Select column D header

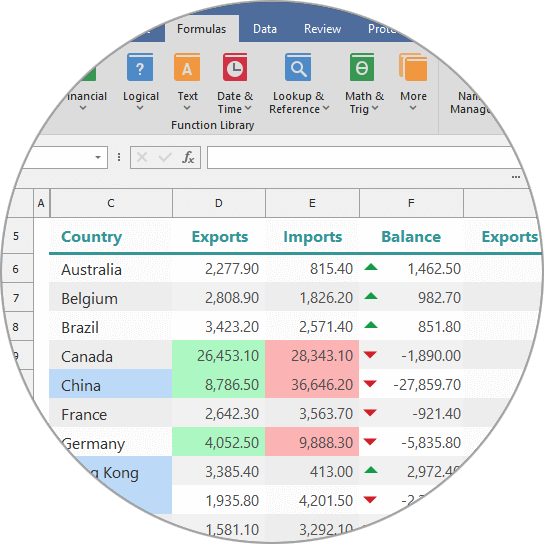point(219,203)
